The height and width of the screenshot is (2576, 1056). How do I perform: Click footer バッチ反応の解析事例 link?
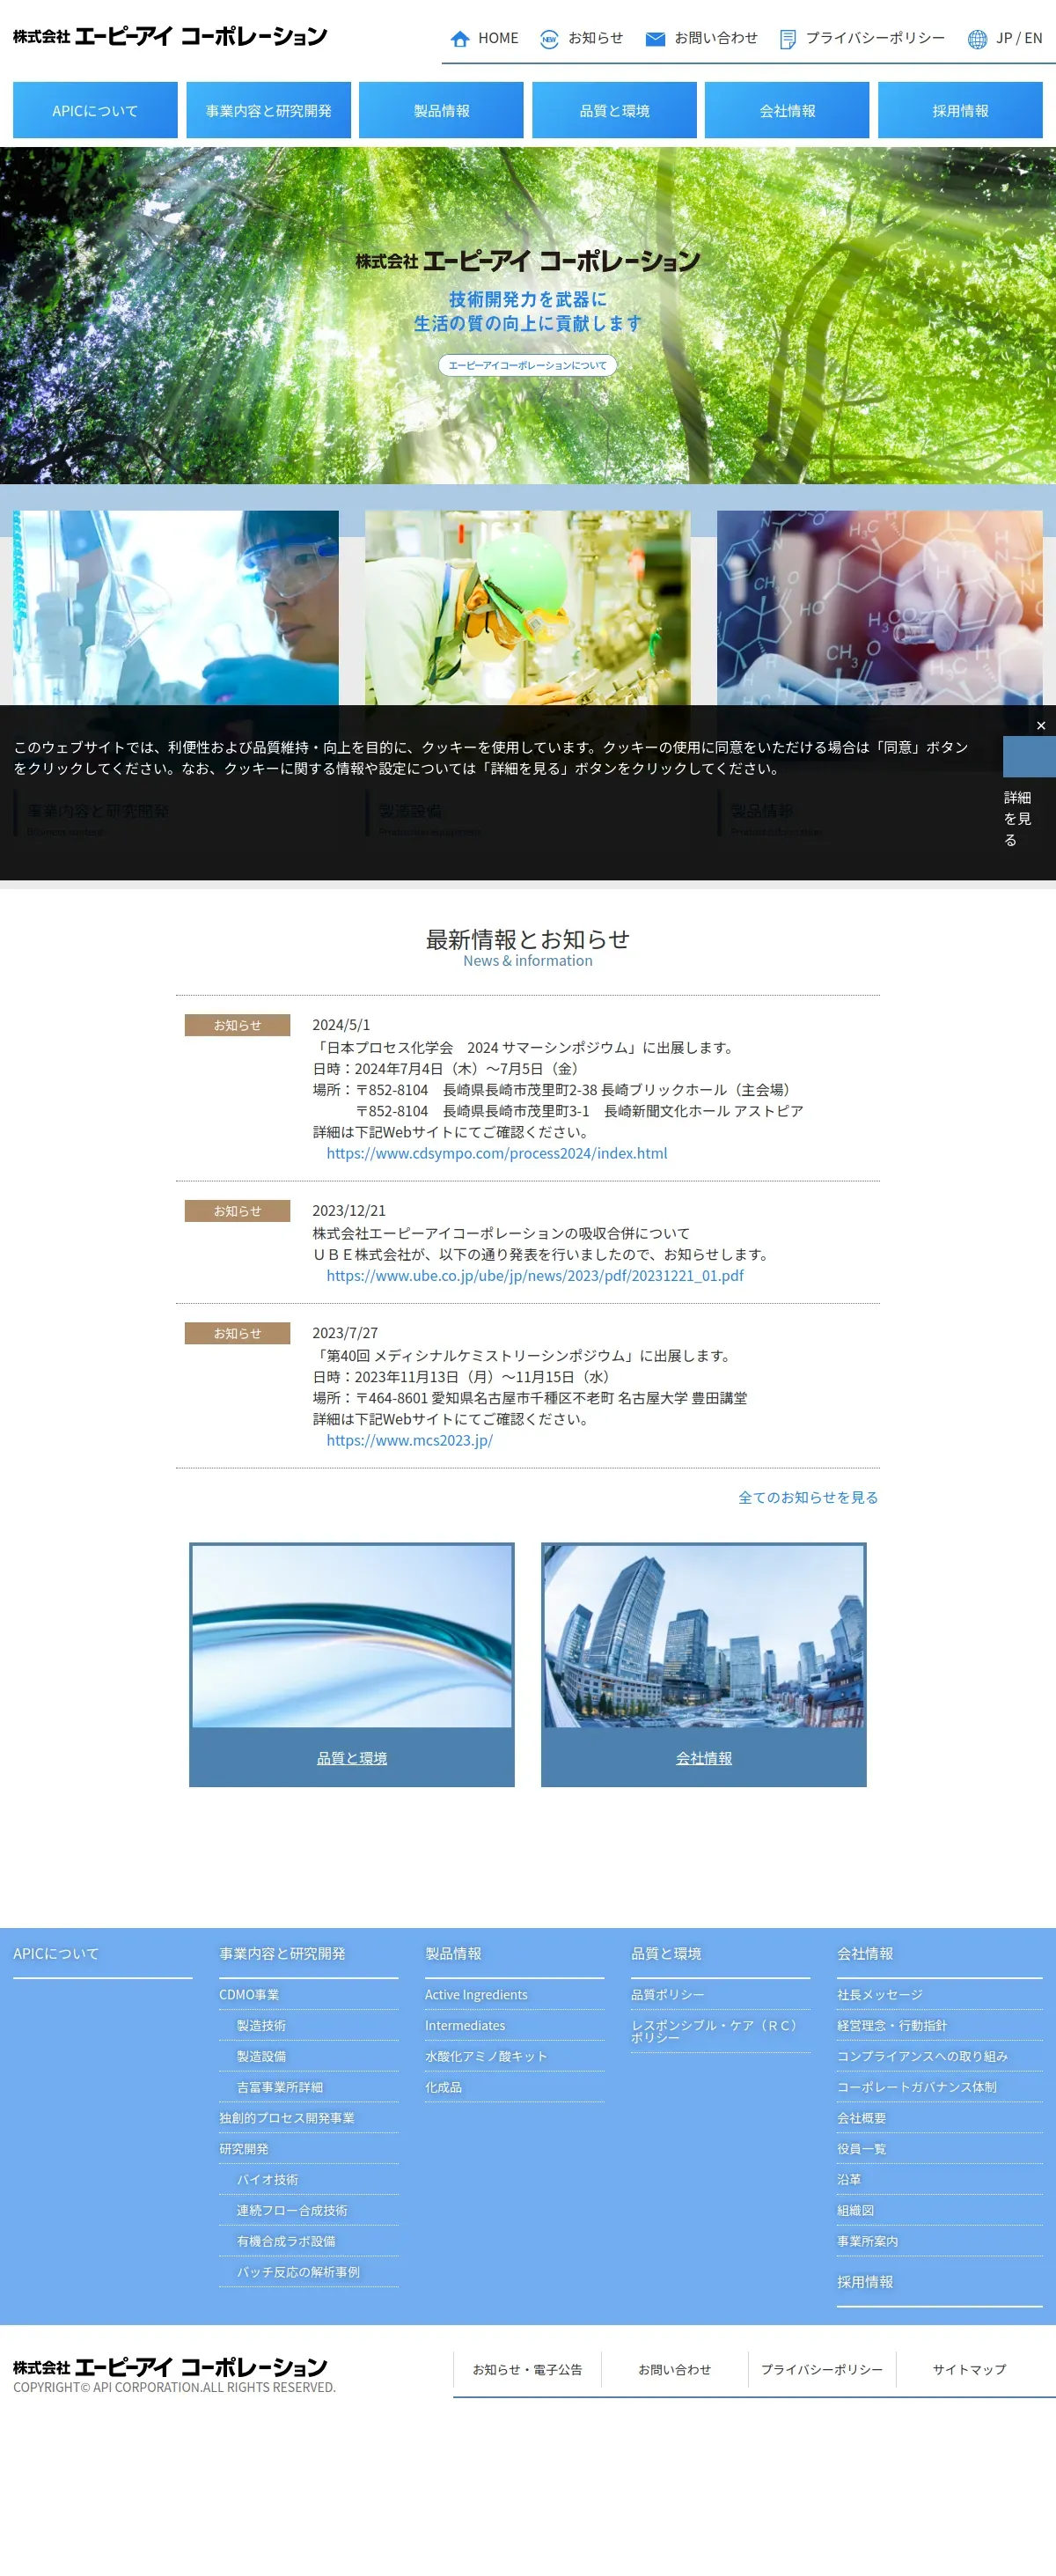(x=298, y=2272)
